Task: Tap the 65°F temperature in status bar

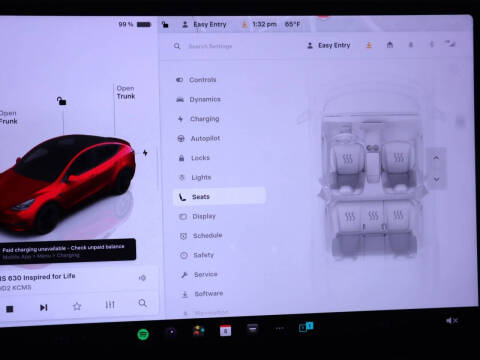Action: pos(292,24)
